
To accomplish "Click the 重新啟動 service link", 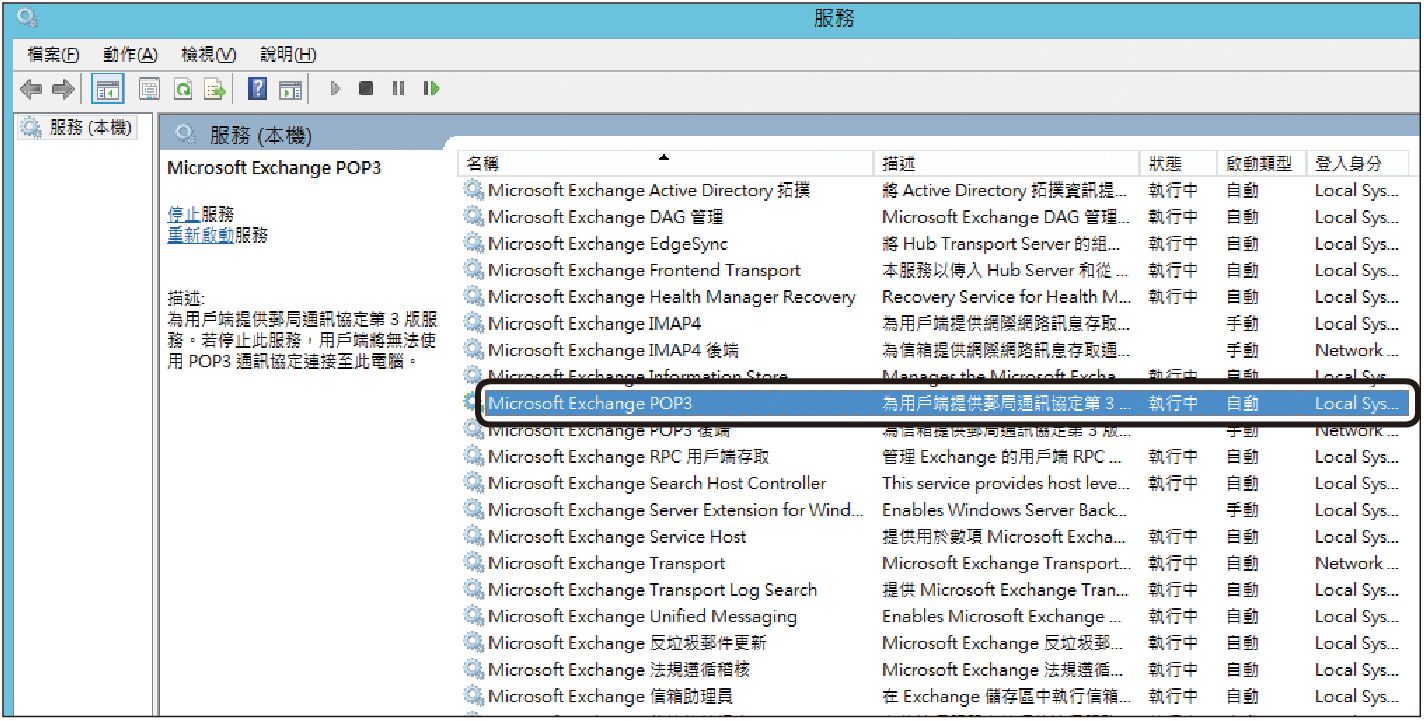I will [201, 235].
